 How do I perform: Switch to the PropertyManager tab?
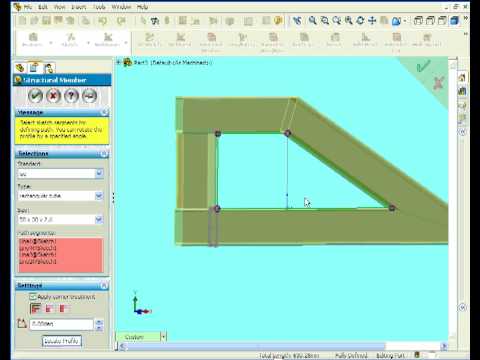tap(34, 67)
